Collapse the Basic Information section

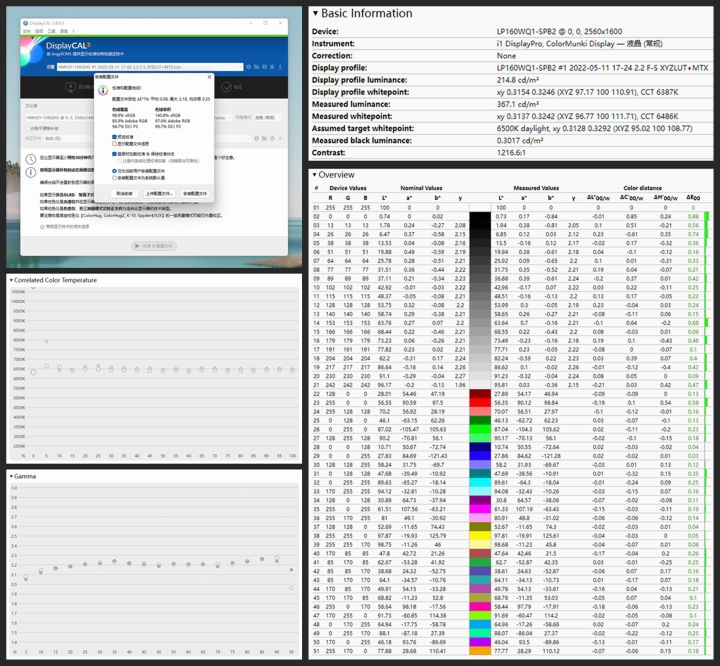315,13
